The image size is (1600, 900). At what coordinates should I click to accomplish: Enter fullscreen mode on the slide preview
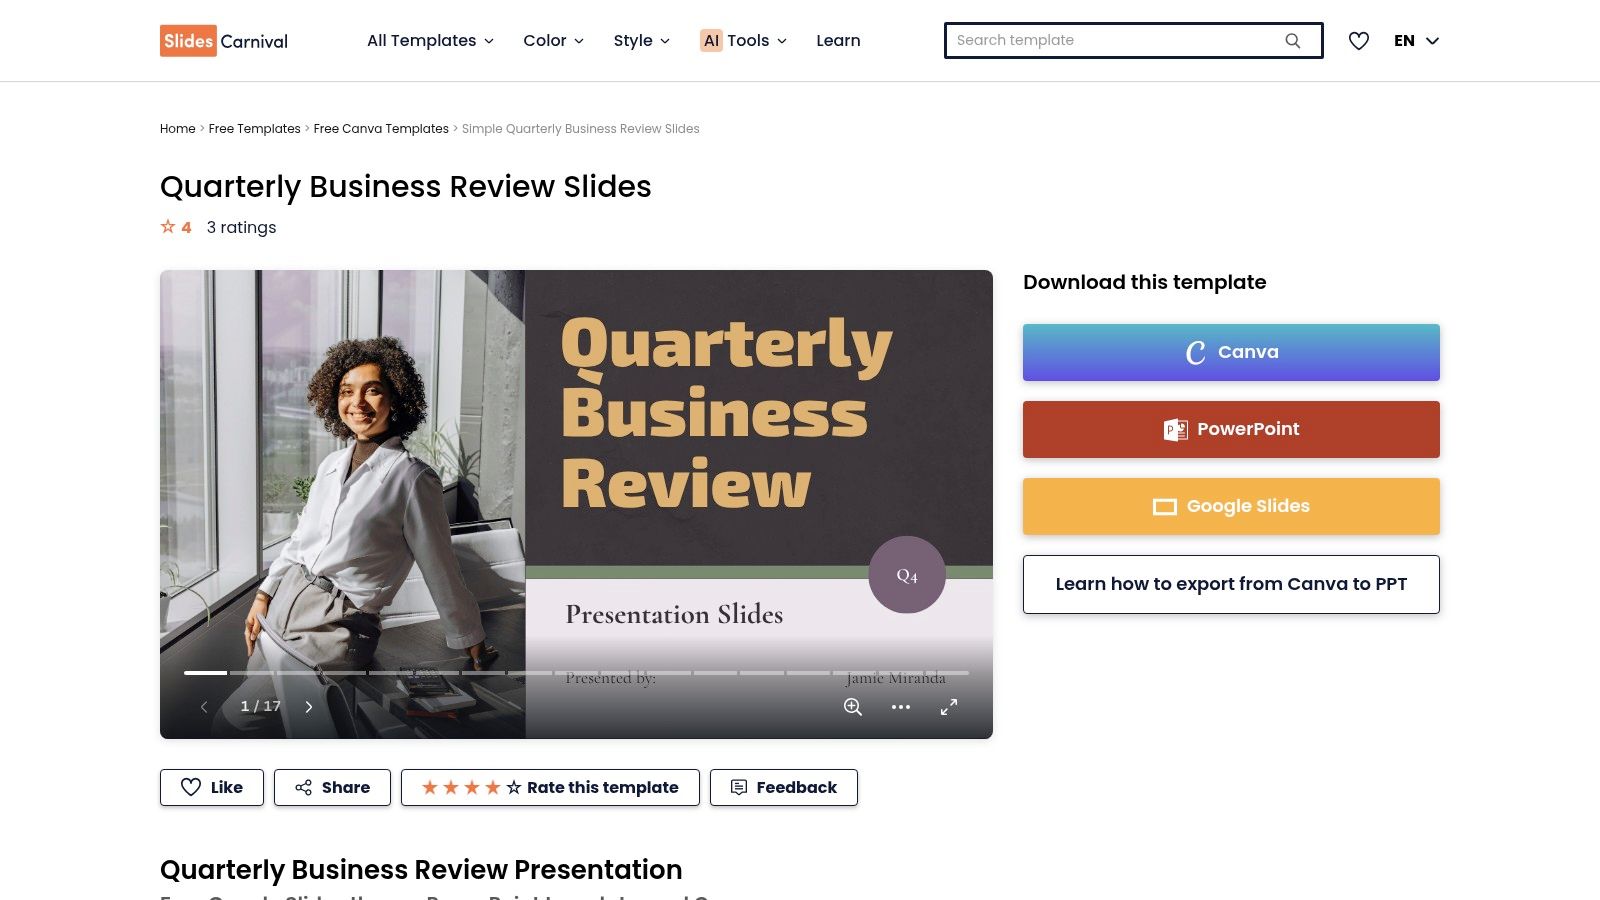coord(949,706)
